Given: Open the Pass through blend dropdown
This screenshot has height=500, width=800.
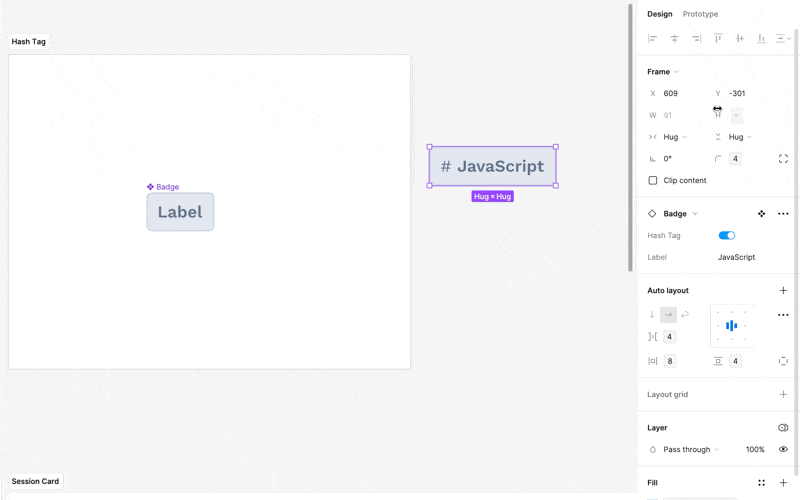Looking at the screenshot, I should 691,449.
